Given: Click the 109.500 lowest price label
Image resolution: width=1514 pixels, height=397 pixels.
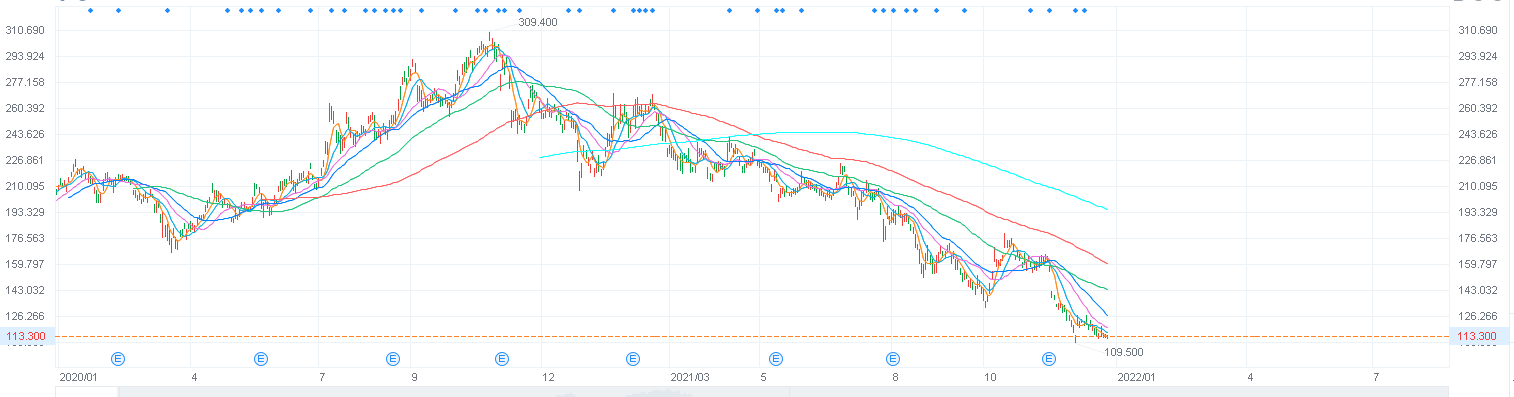Looking at the screenshot, I should pos(1124,352).
